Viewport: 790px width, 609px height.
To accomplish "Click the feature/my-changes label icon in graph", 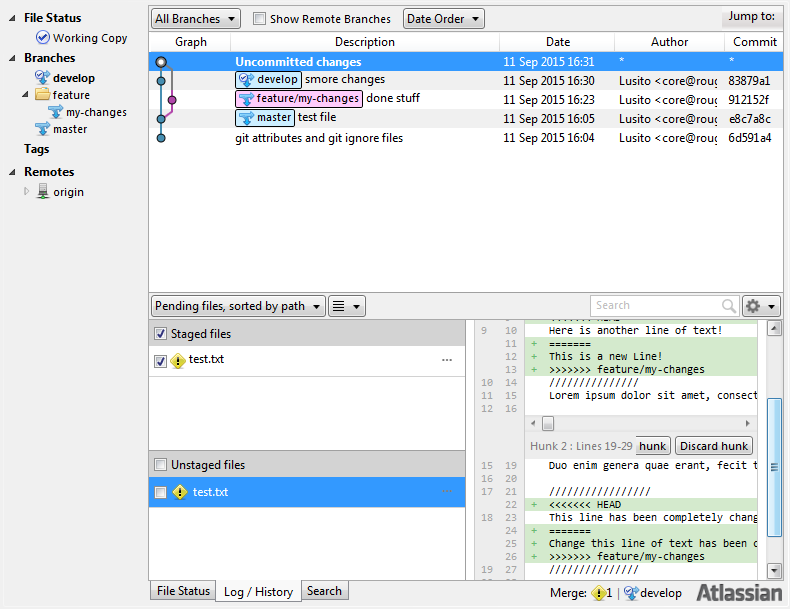I will pyautogui.click(x=246, y=99).
